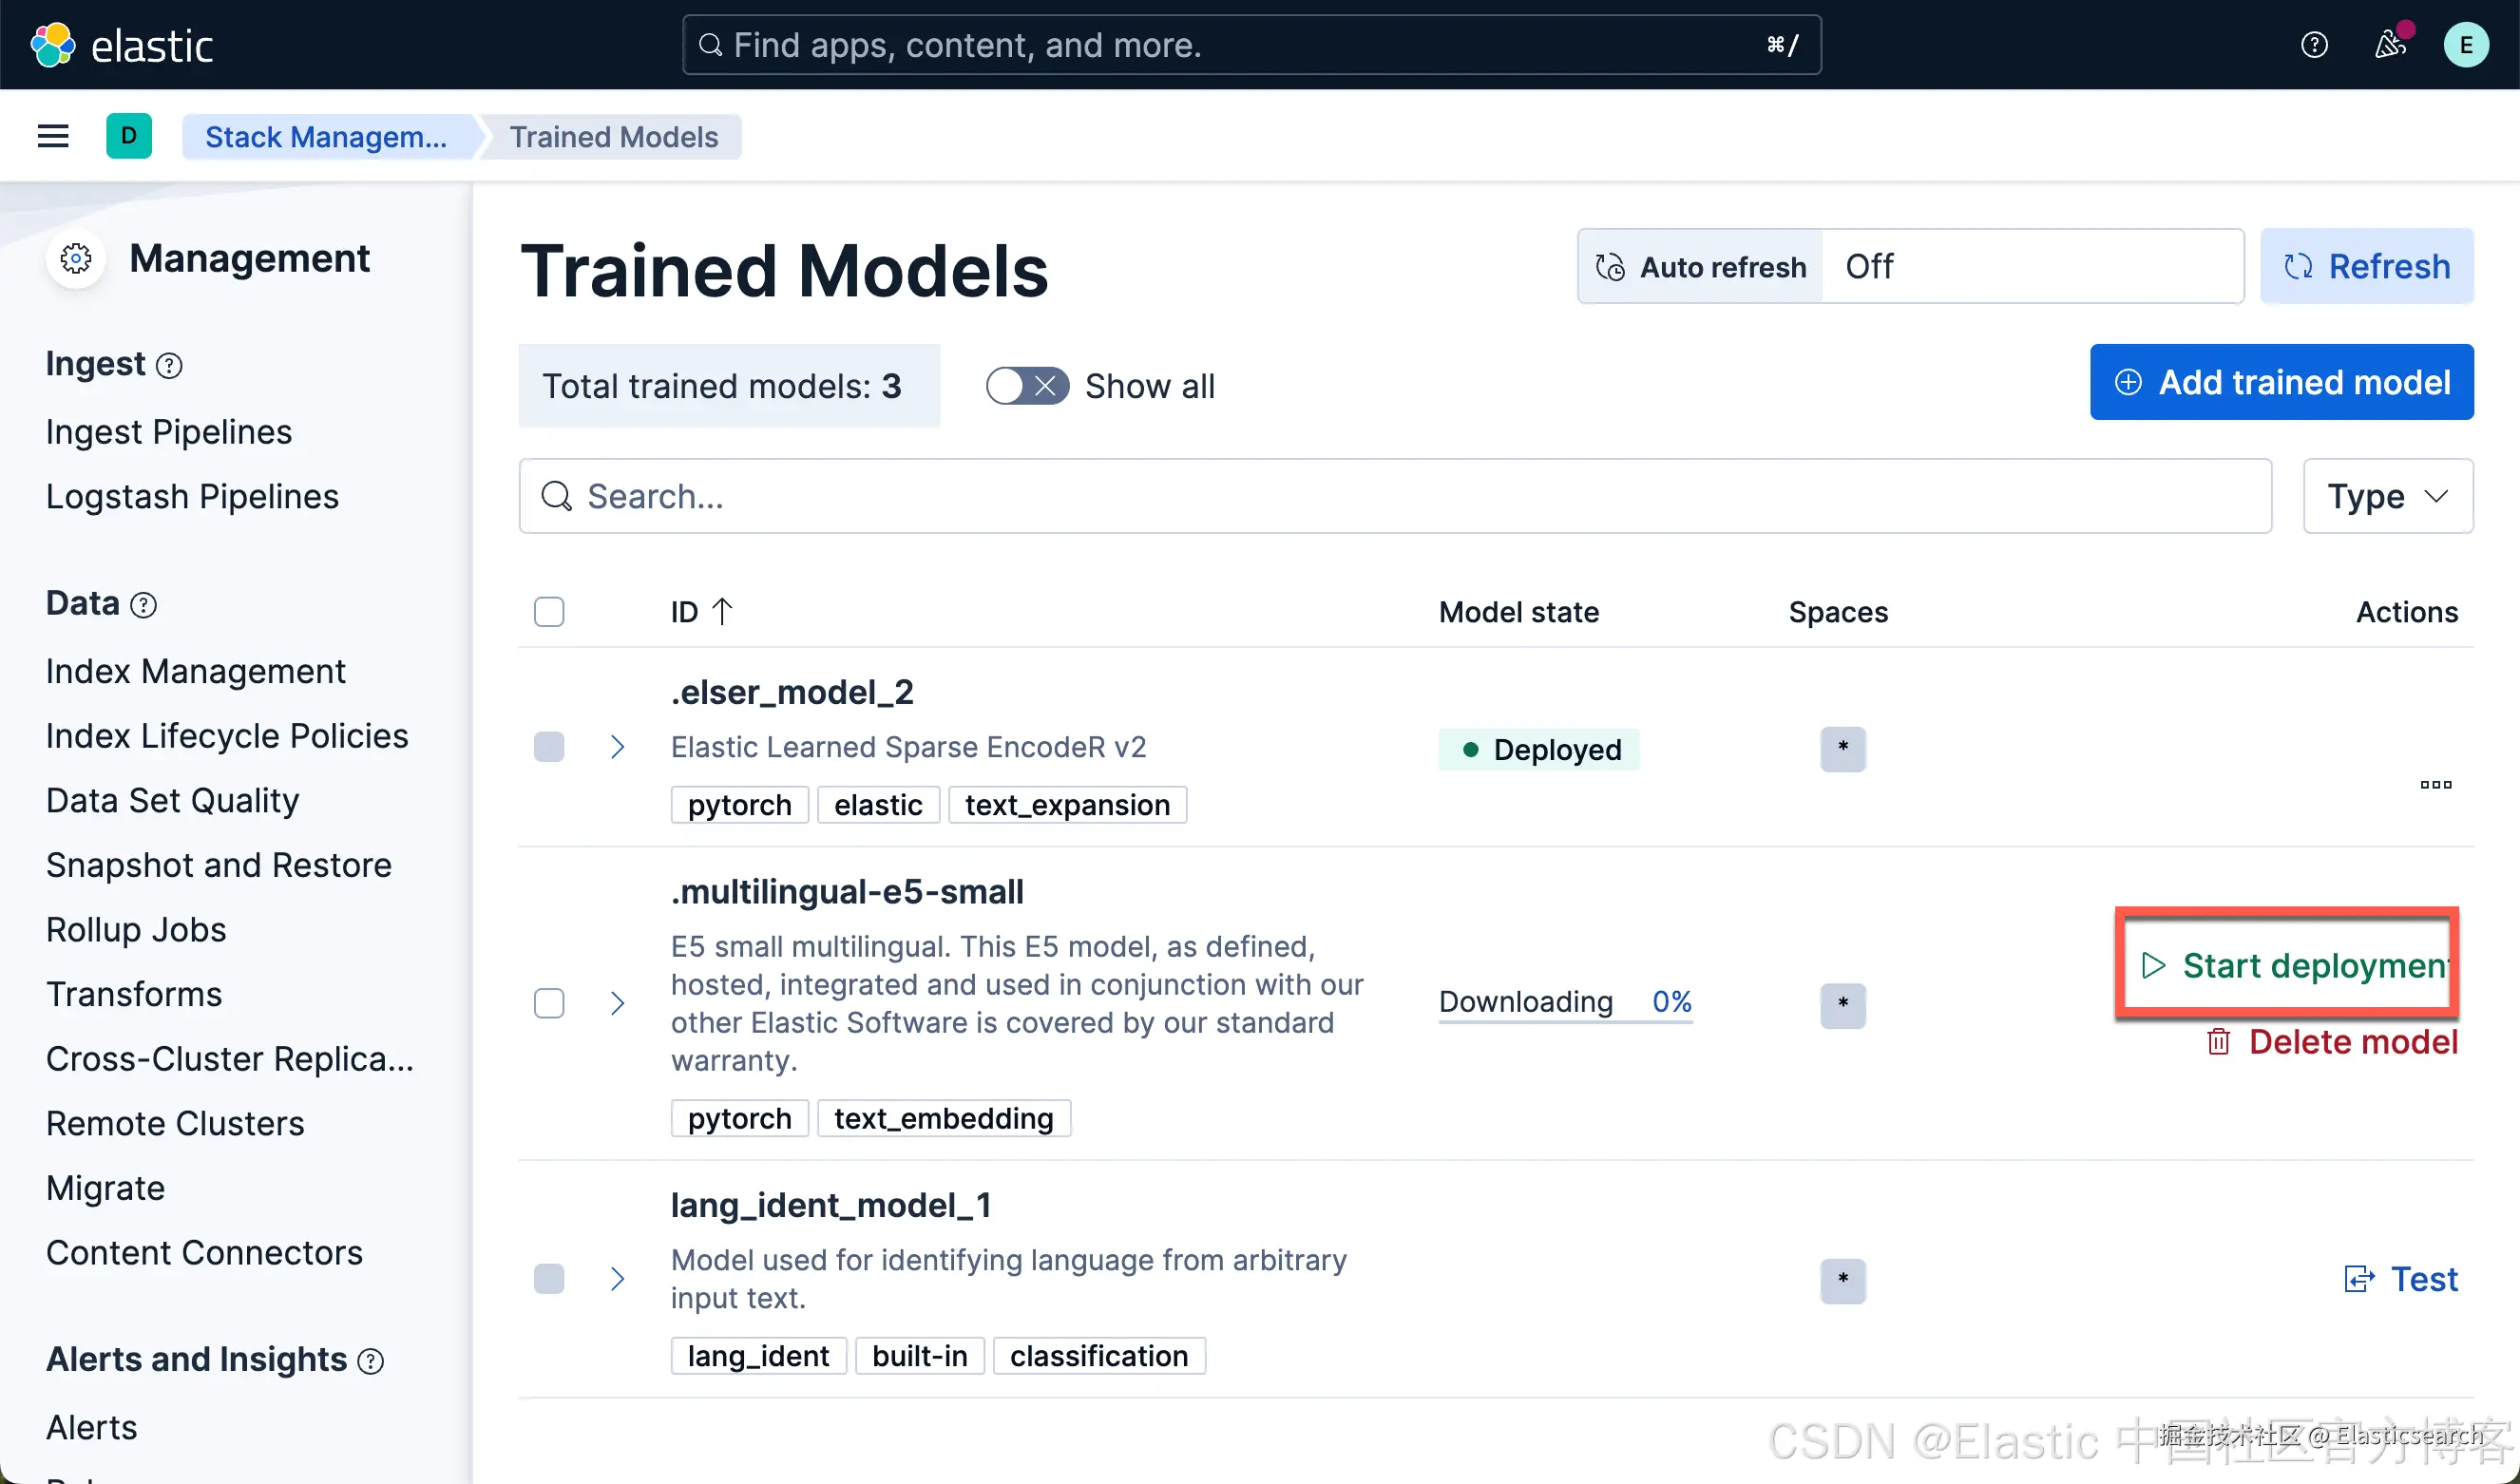Click the Data section help icon
Image resolution: width=2520 pixels, height=1484 pixels.
pyautogui.click(x=144, y=605)
